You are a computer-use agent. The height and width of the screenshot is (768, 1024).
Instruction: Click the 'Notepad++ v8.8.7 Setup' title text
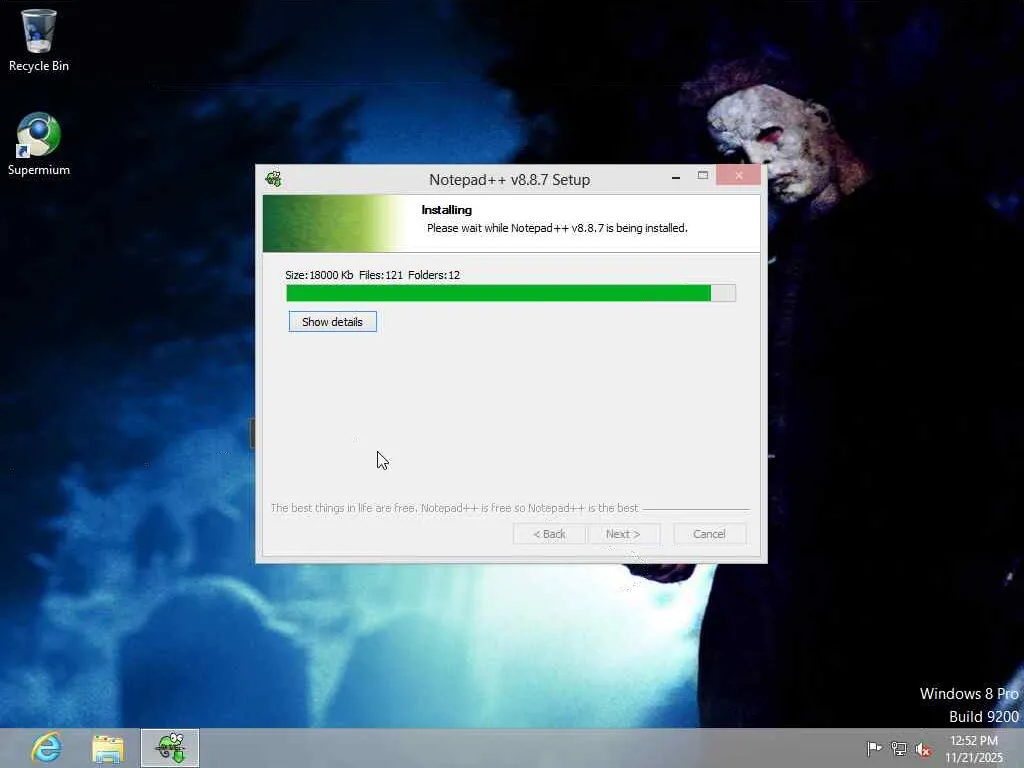509,180
